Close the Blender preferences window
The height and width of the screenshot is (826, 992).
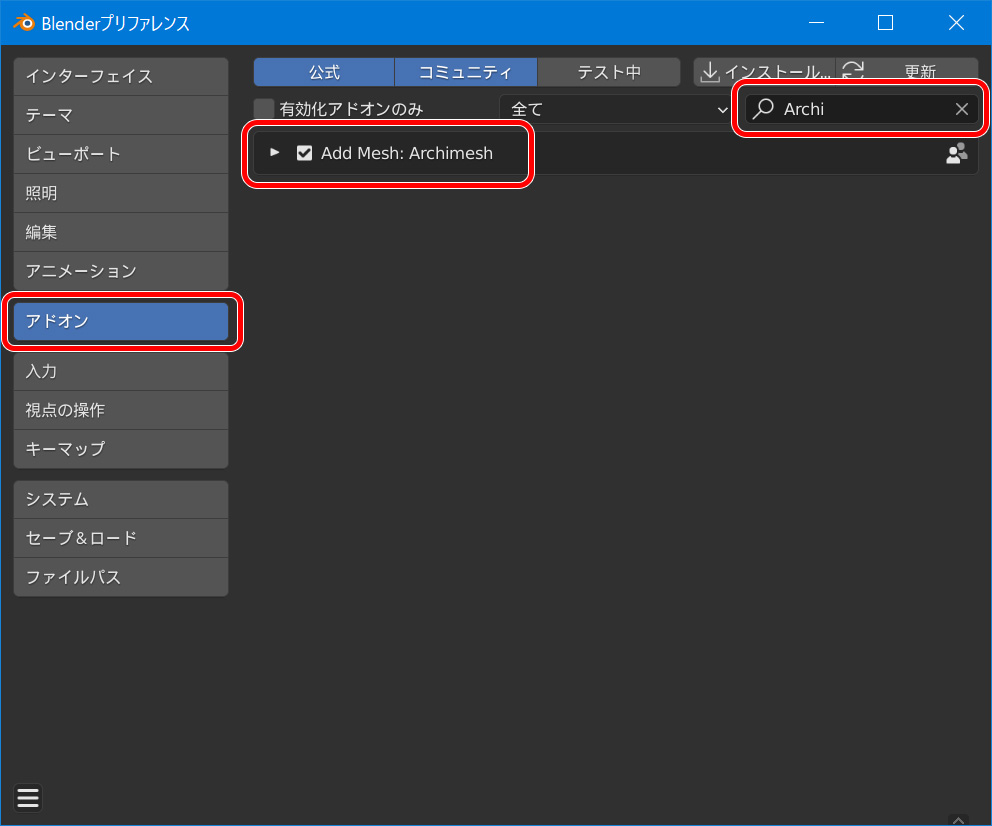(x=956, y=23)
